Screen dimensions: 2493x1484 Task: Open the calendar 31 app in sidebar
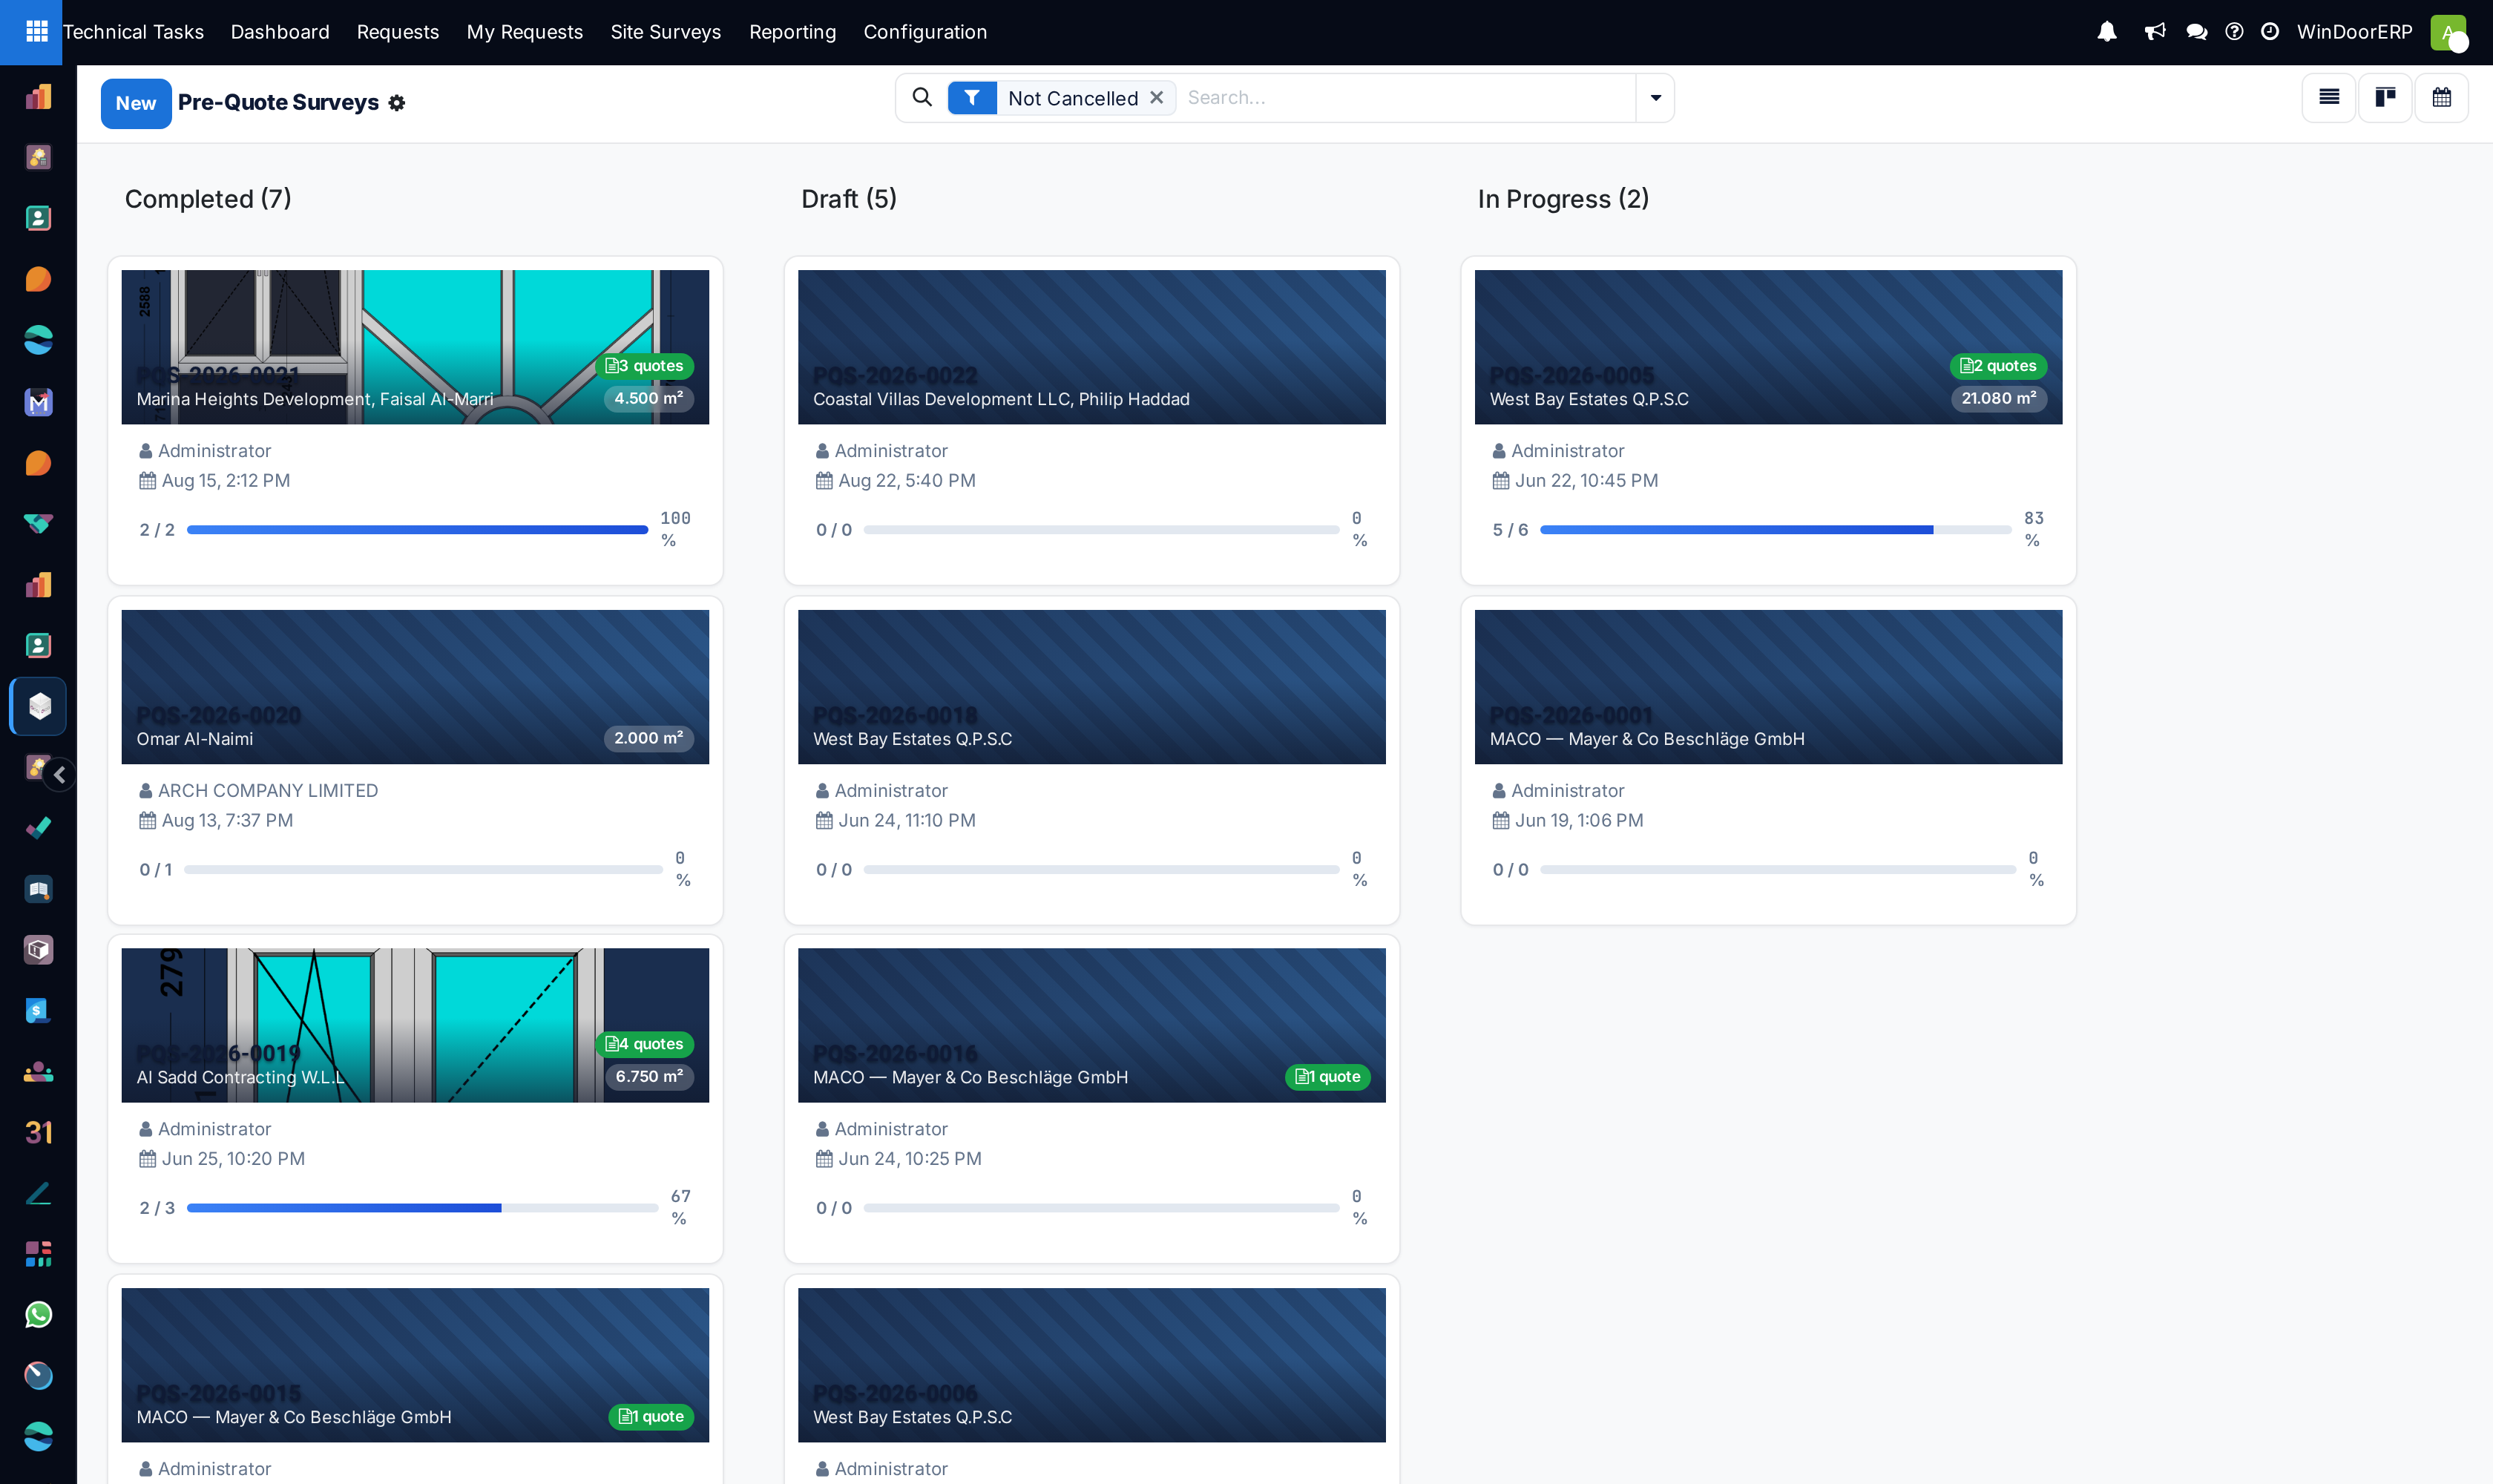[x=38, y=1132]
